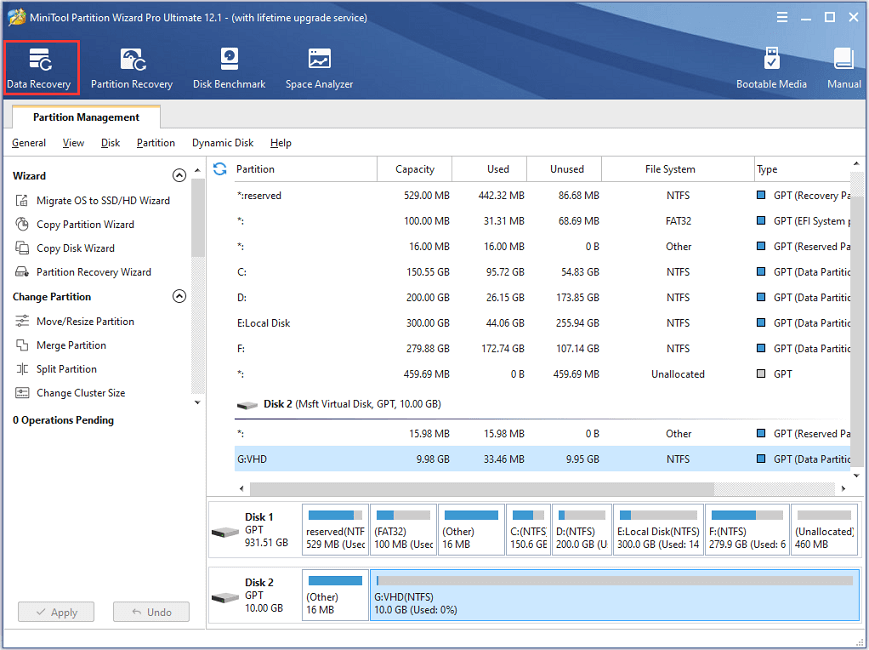Open the View menu
The height and width of the screenshot is (650, 869).
(73, 143)
